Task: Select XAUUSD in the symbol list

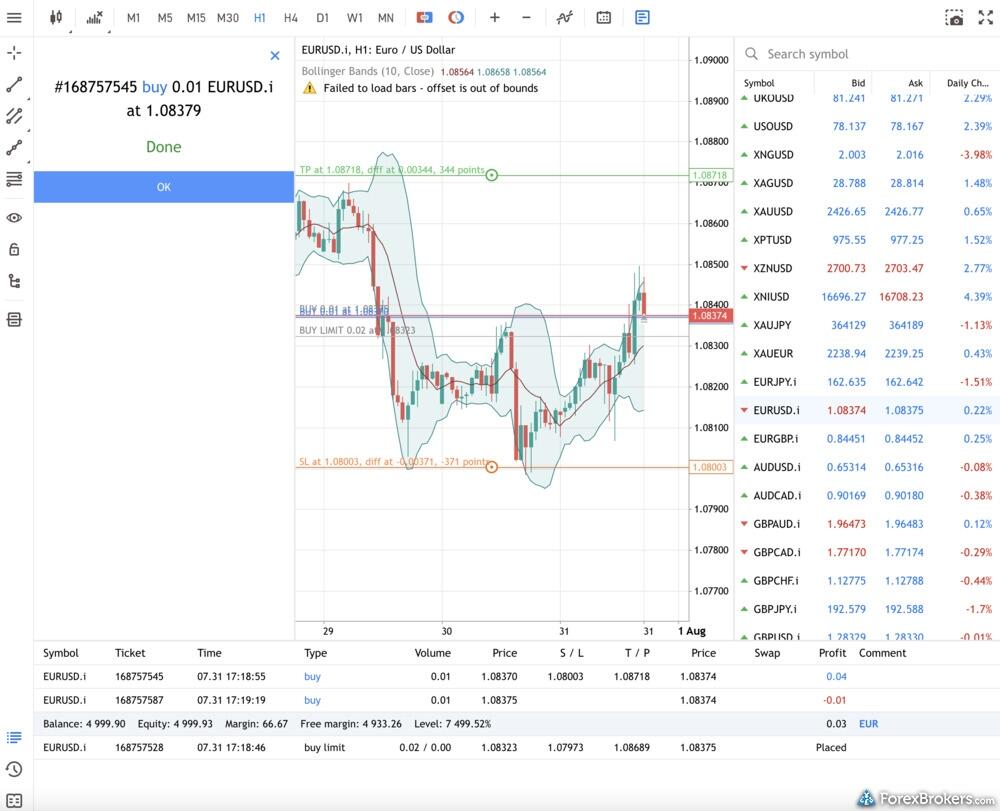Action: pos(773,212)
